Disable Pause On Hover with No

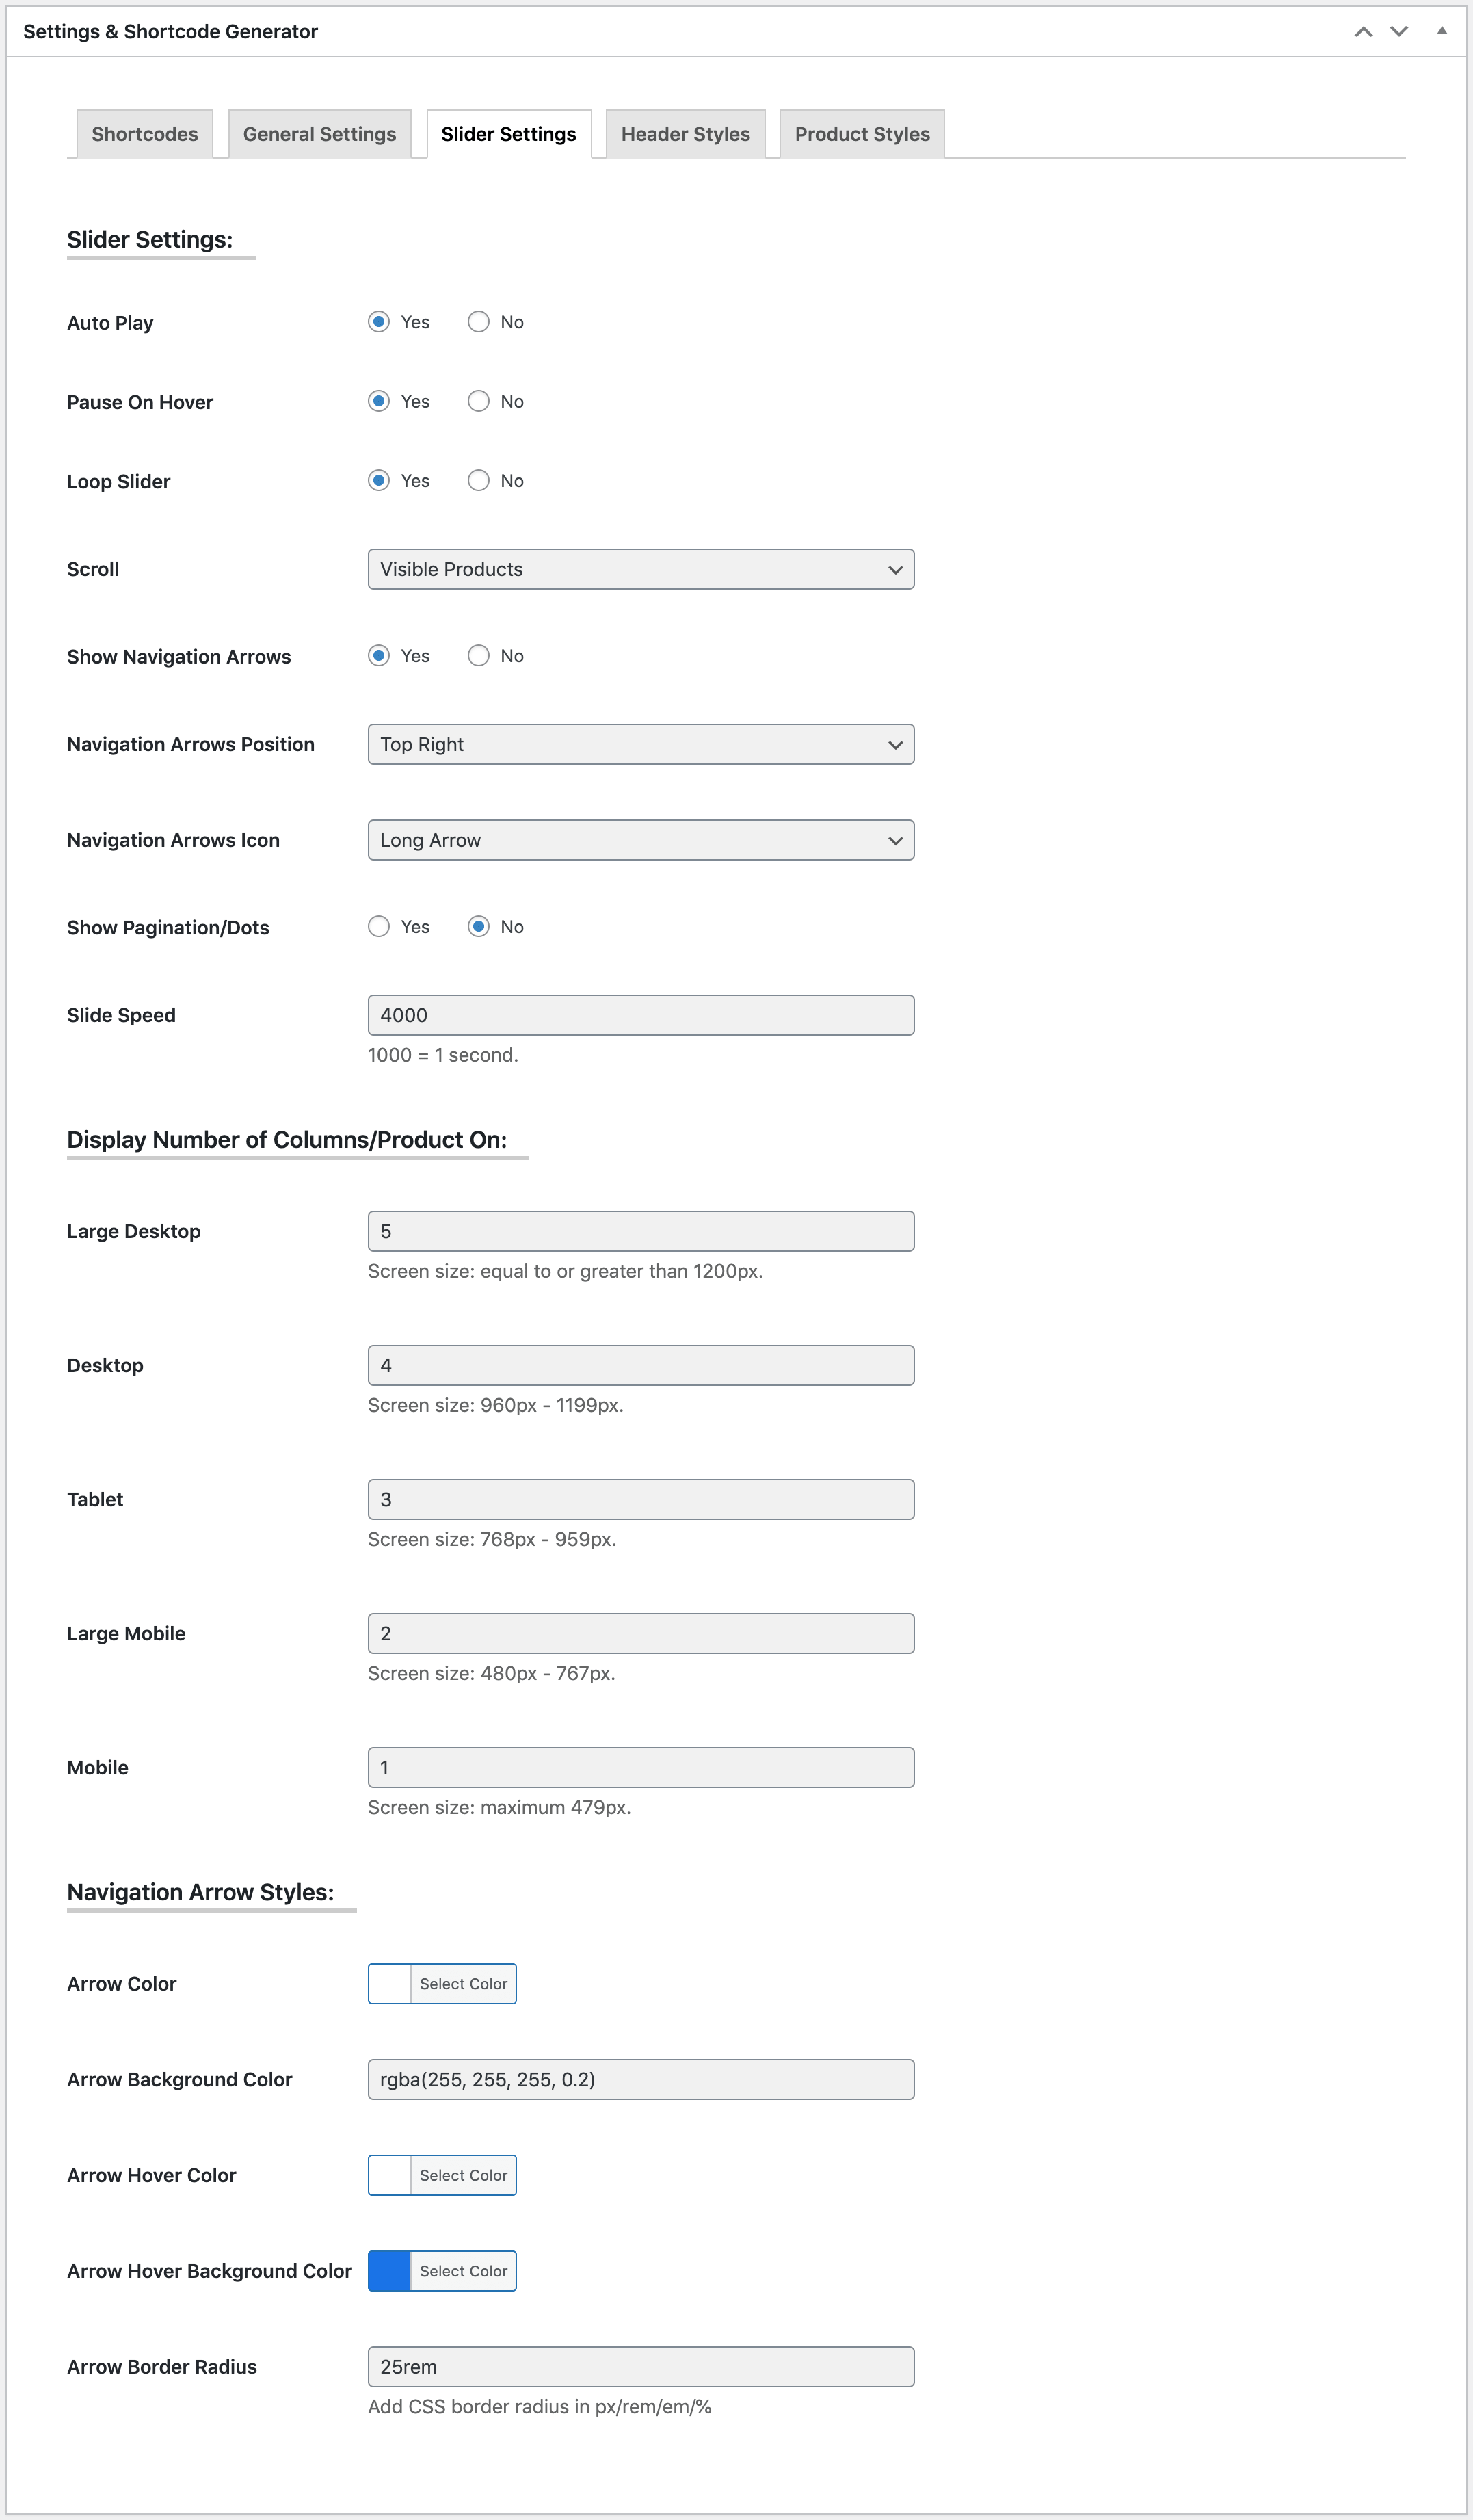tap(479, 401)
